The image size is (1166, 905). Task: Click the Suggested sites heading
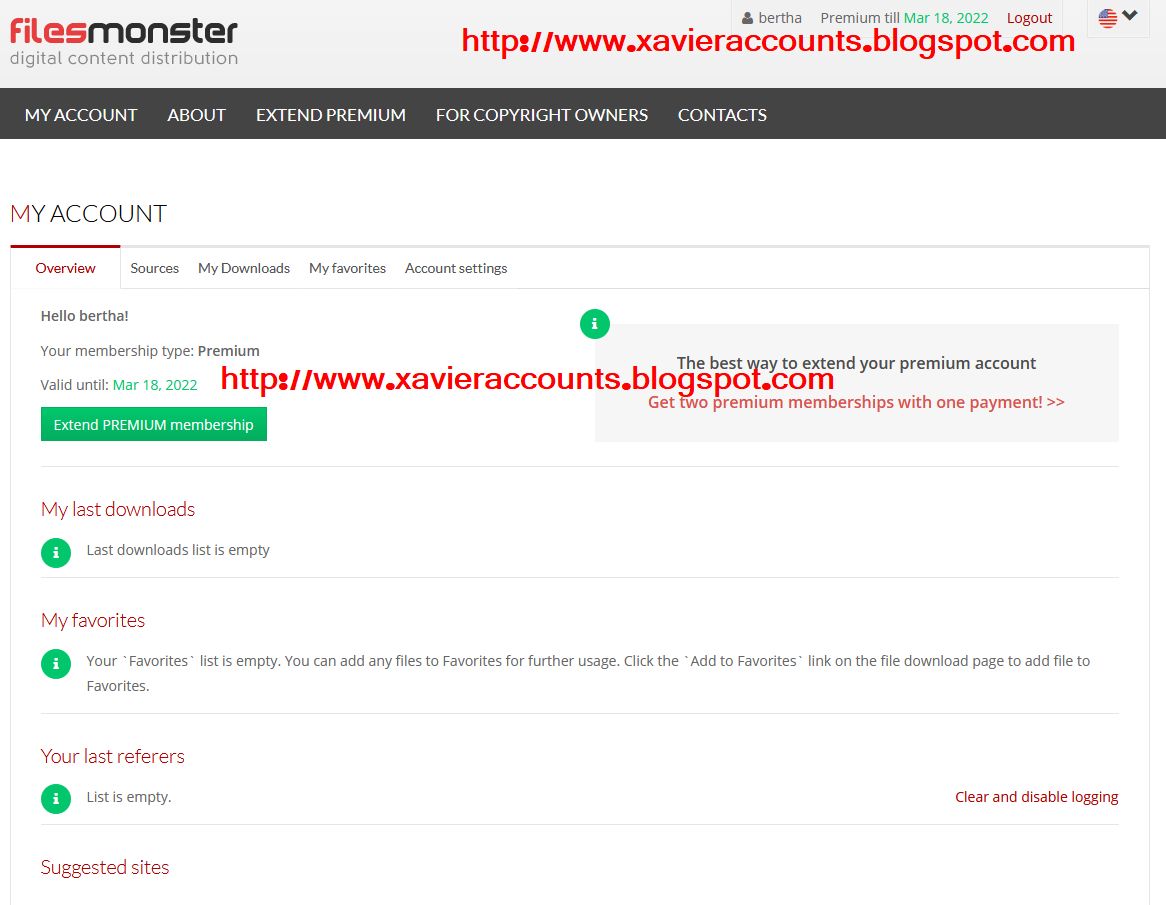(x=105, y=867)
